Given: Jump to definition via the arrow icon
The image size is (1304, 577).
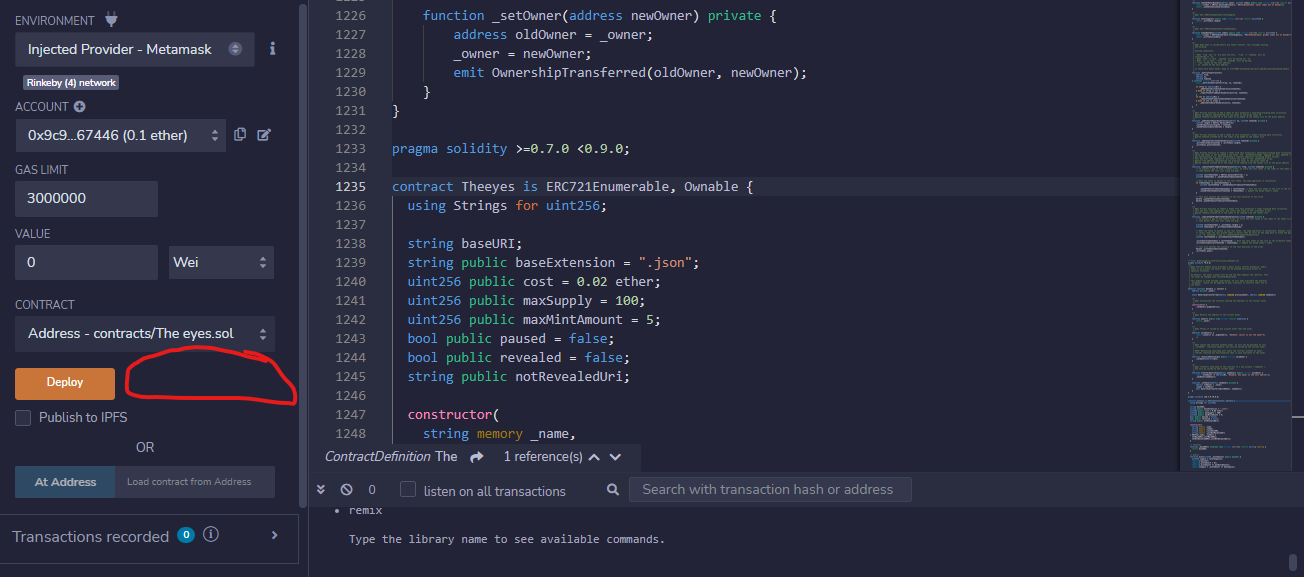Looking at the screenshot, I should (477, 457).
